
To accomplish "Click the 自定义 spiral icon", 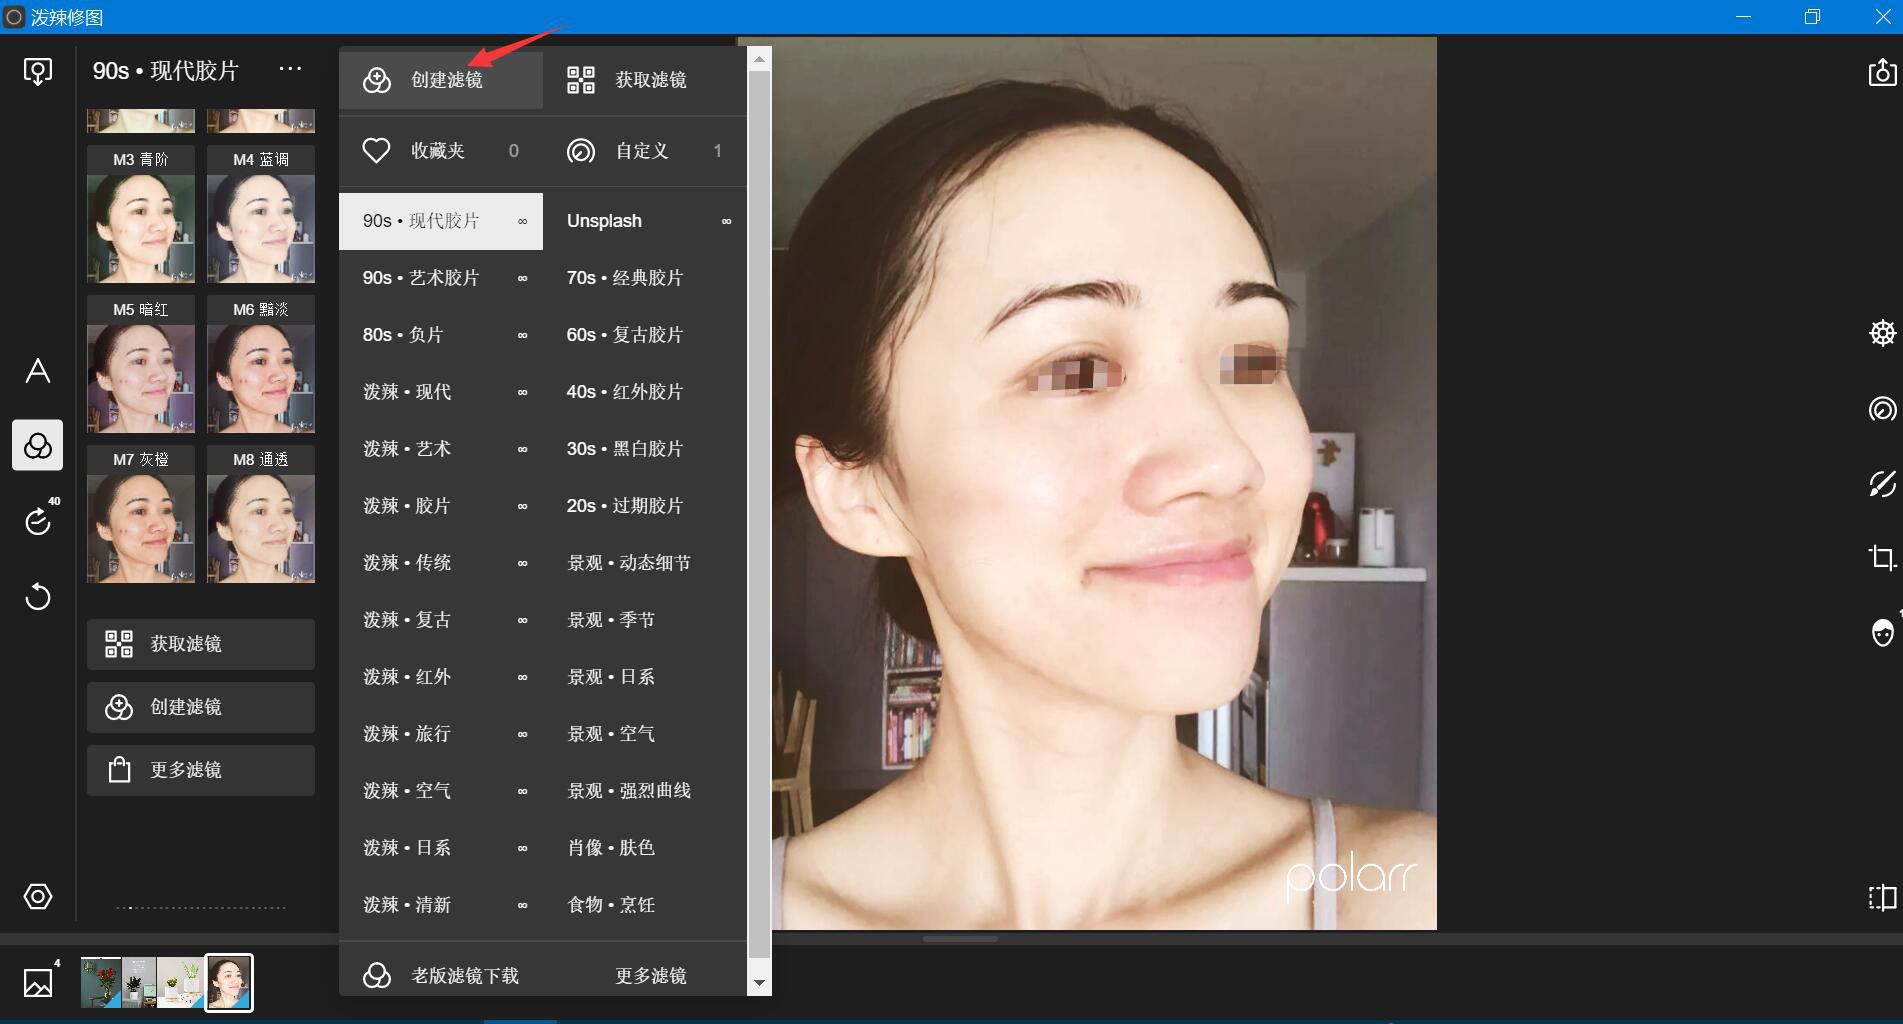I will coord(581,151).
